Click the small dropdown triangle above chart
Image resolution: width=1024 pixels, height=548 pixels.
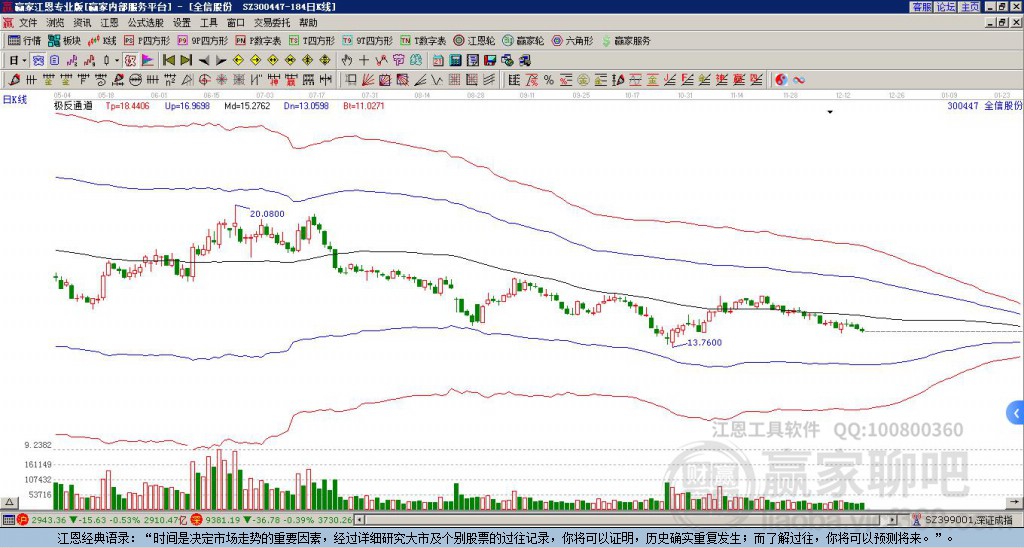[x=830, y=112]
